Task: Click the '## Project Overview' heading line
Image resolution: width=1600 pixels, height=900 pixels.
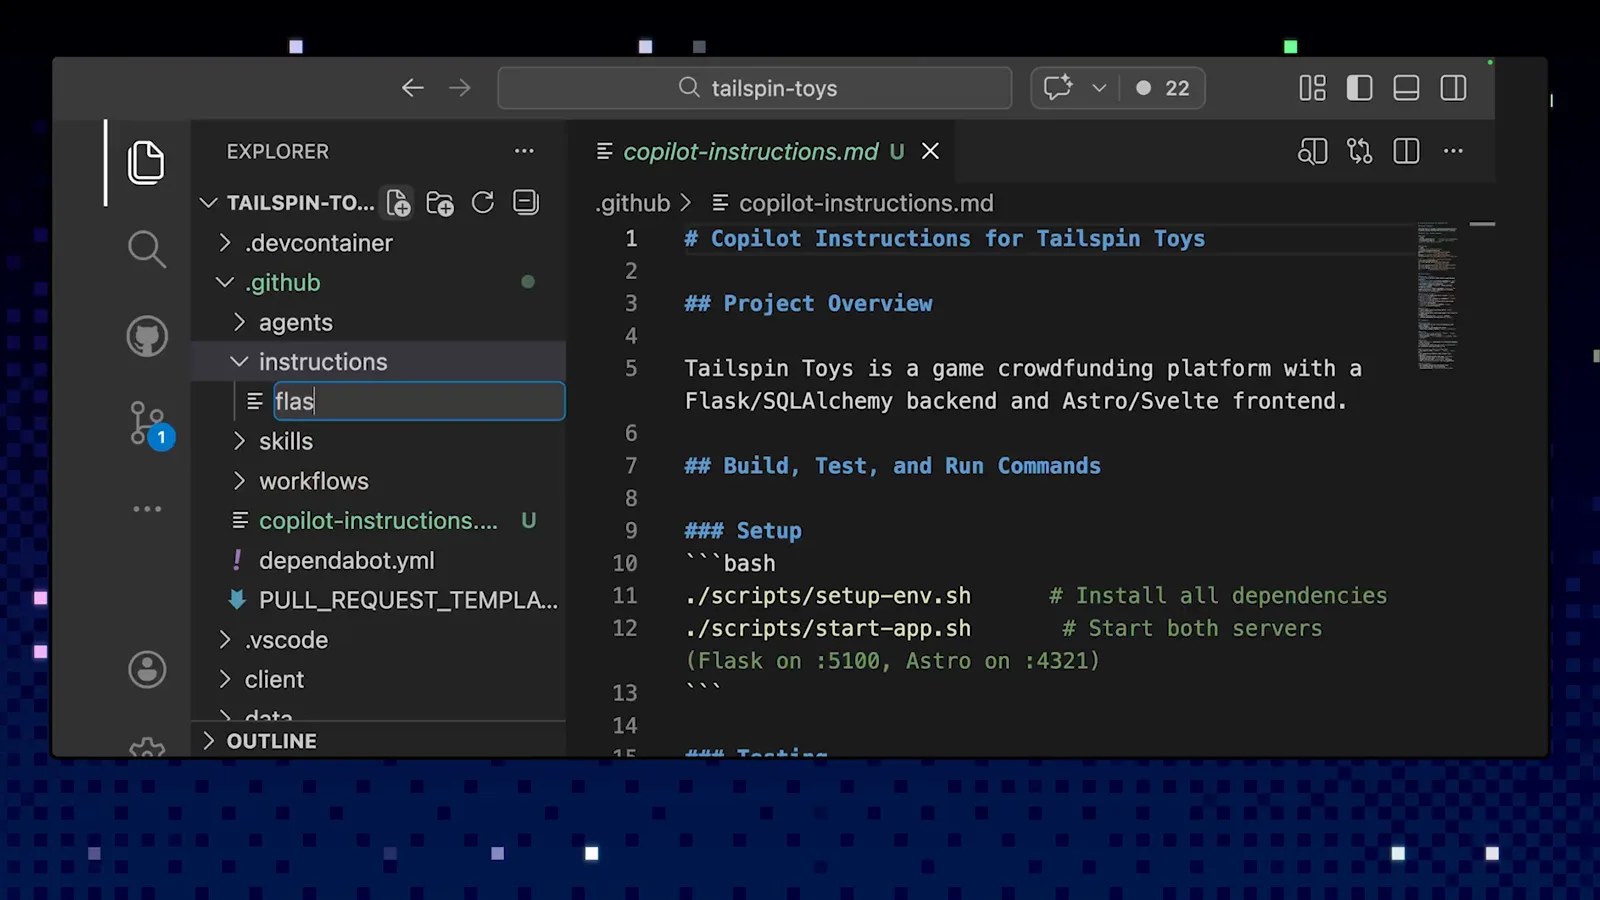Action: 808,303
